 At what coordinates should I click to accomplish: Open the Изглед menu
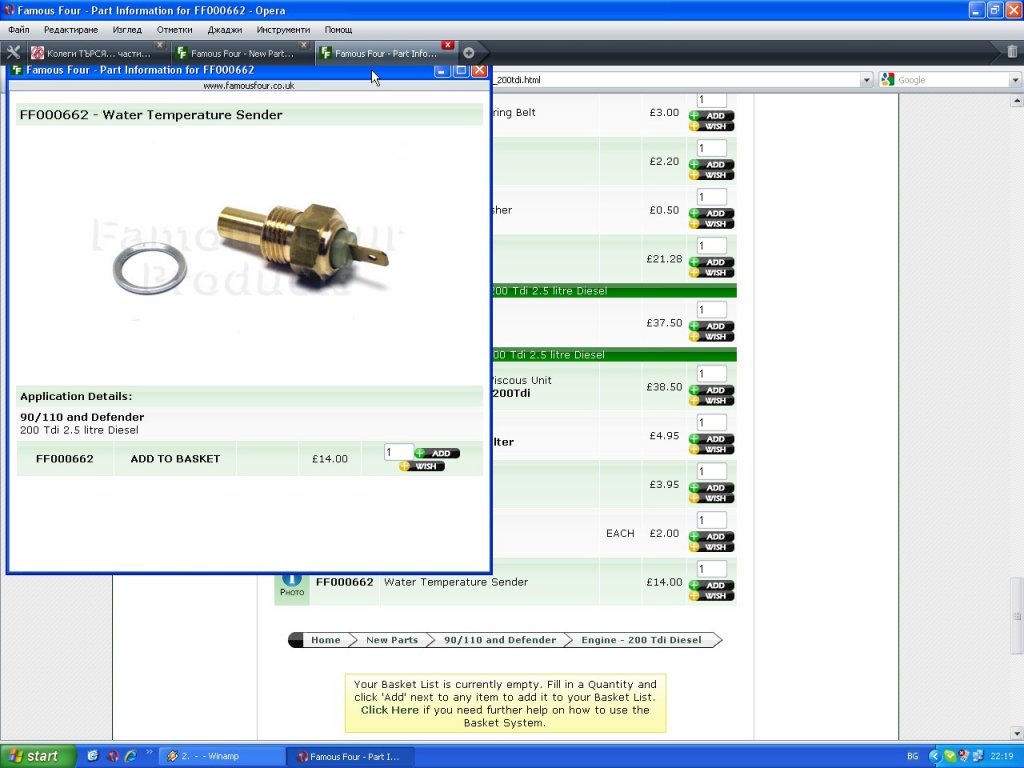pos(127,29)
